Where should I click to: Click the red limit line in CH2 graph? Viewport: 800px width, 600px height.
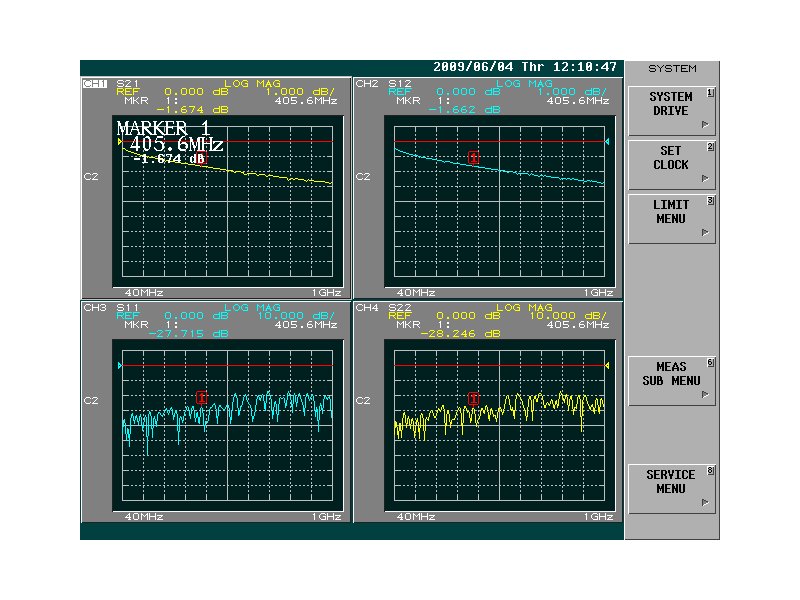click(540, 141)
